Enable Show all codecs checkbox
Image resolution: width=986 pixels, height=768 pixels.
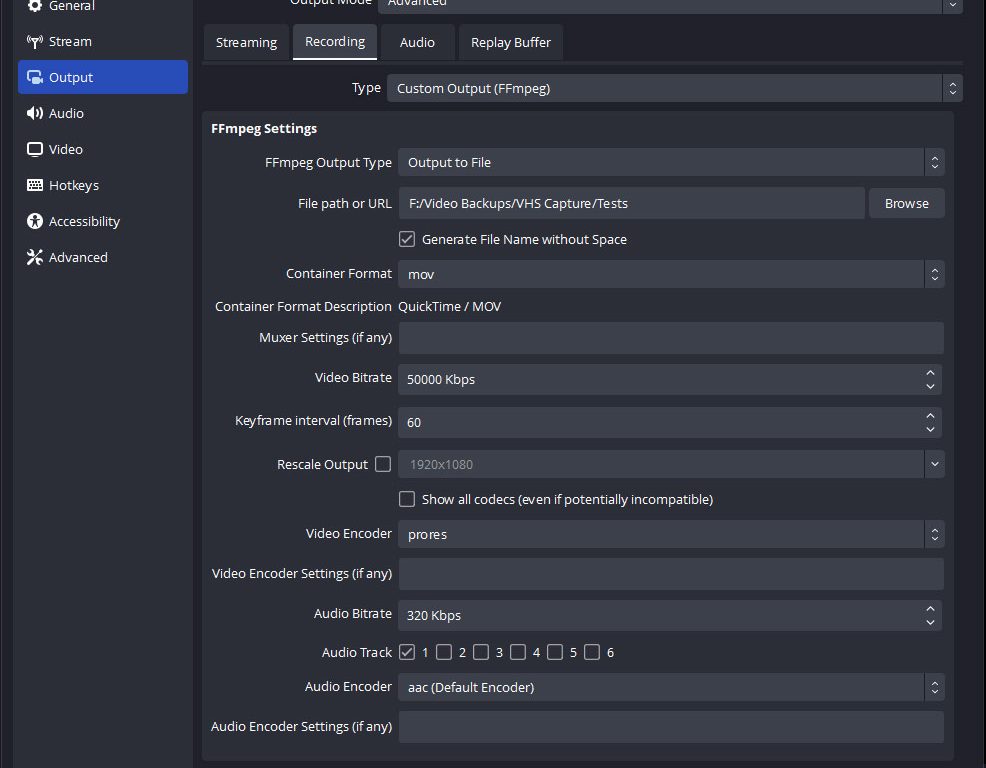coord(407,499)
